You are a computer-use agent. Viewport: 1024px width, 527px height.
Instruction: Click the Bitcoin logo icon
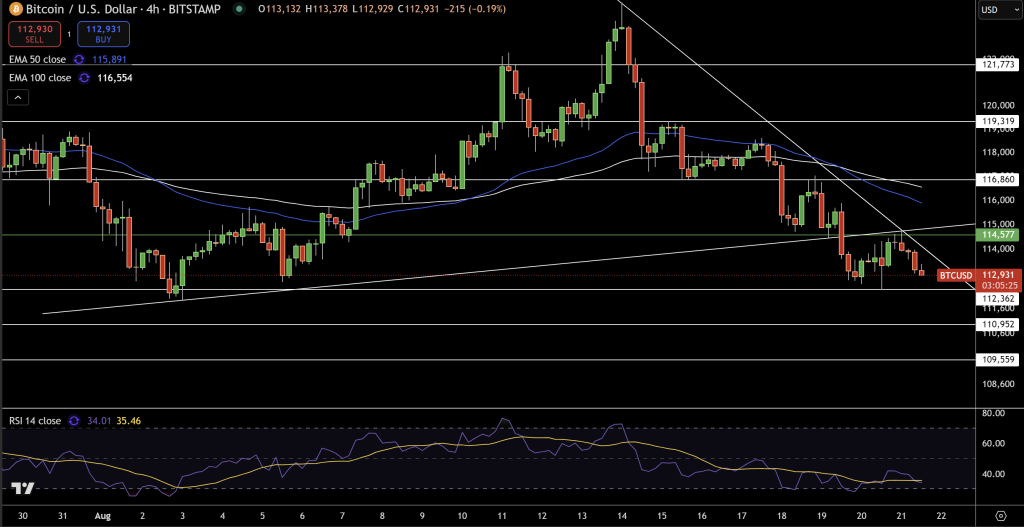click(14, 9)
